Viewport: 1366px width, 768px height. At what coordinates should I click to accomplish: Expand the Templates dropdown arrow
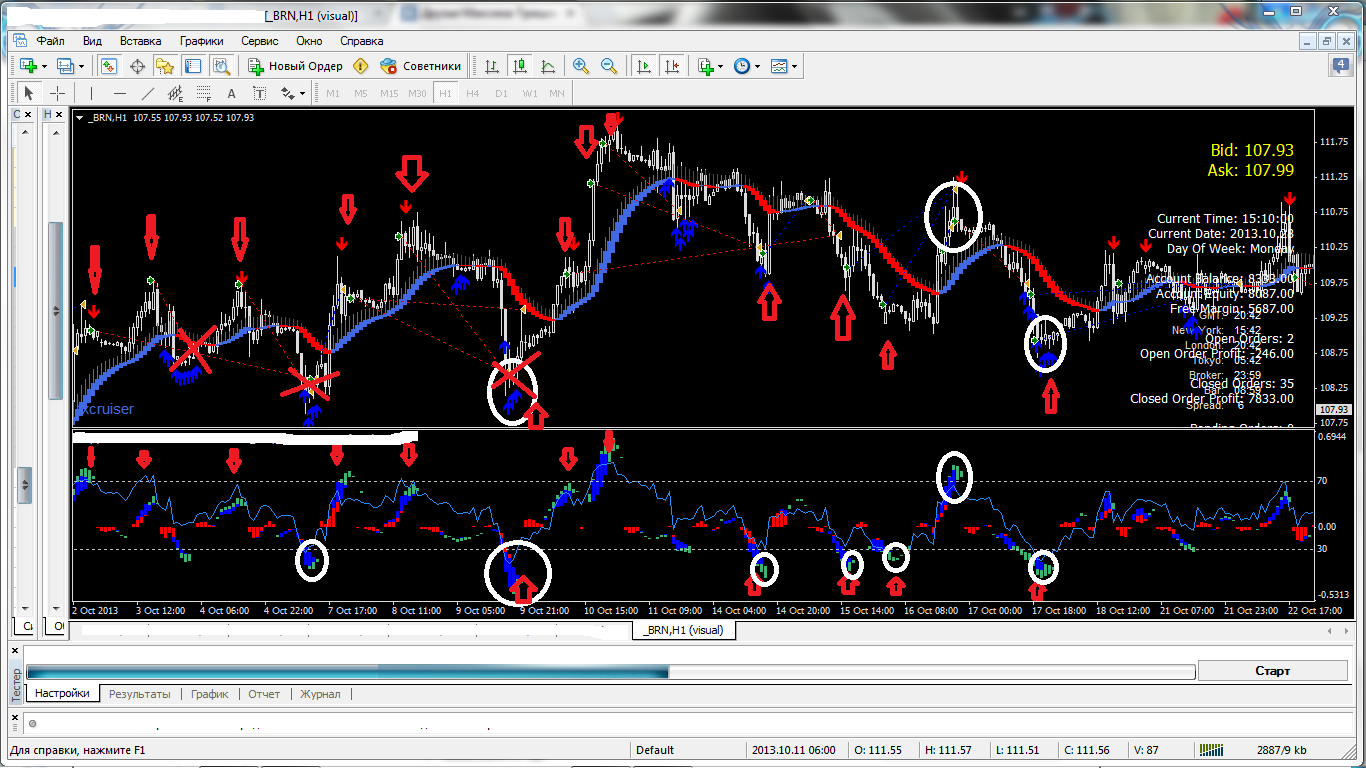(x=794, y=67)
